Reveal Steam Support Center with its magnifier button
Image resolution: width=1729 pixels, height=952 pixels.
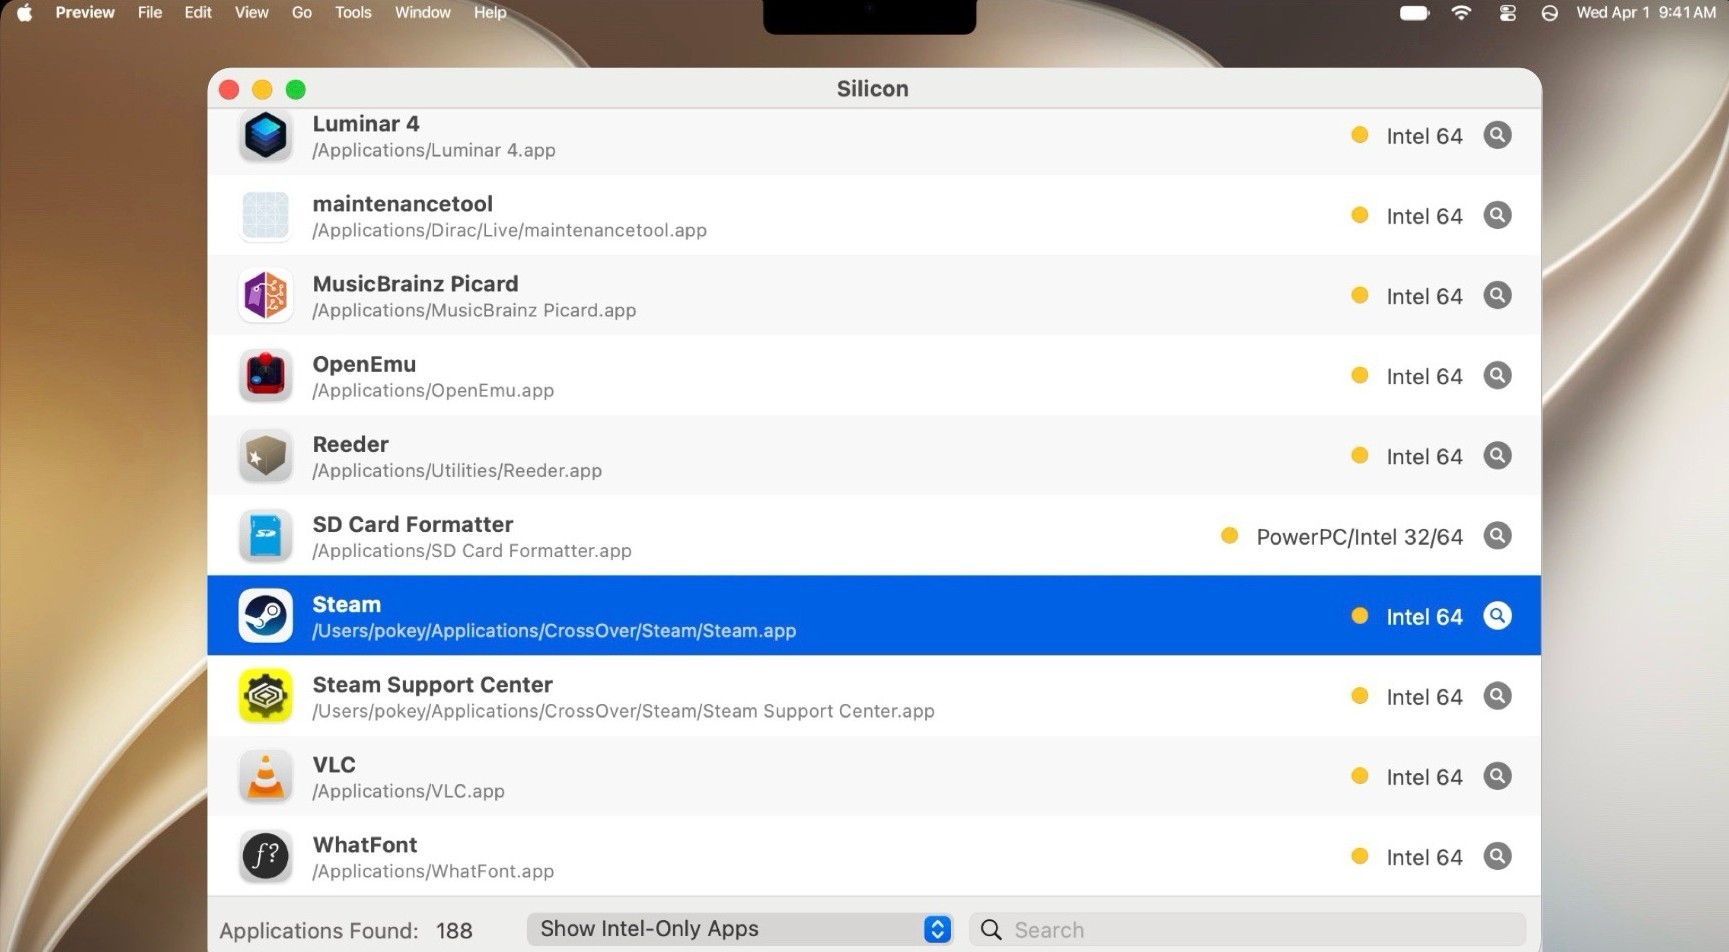click(x=1497, y=695)
